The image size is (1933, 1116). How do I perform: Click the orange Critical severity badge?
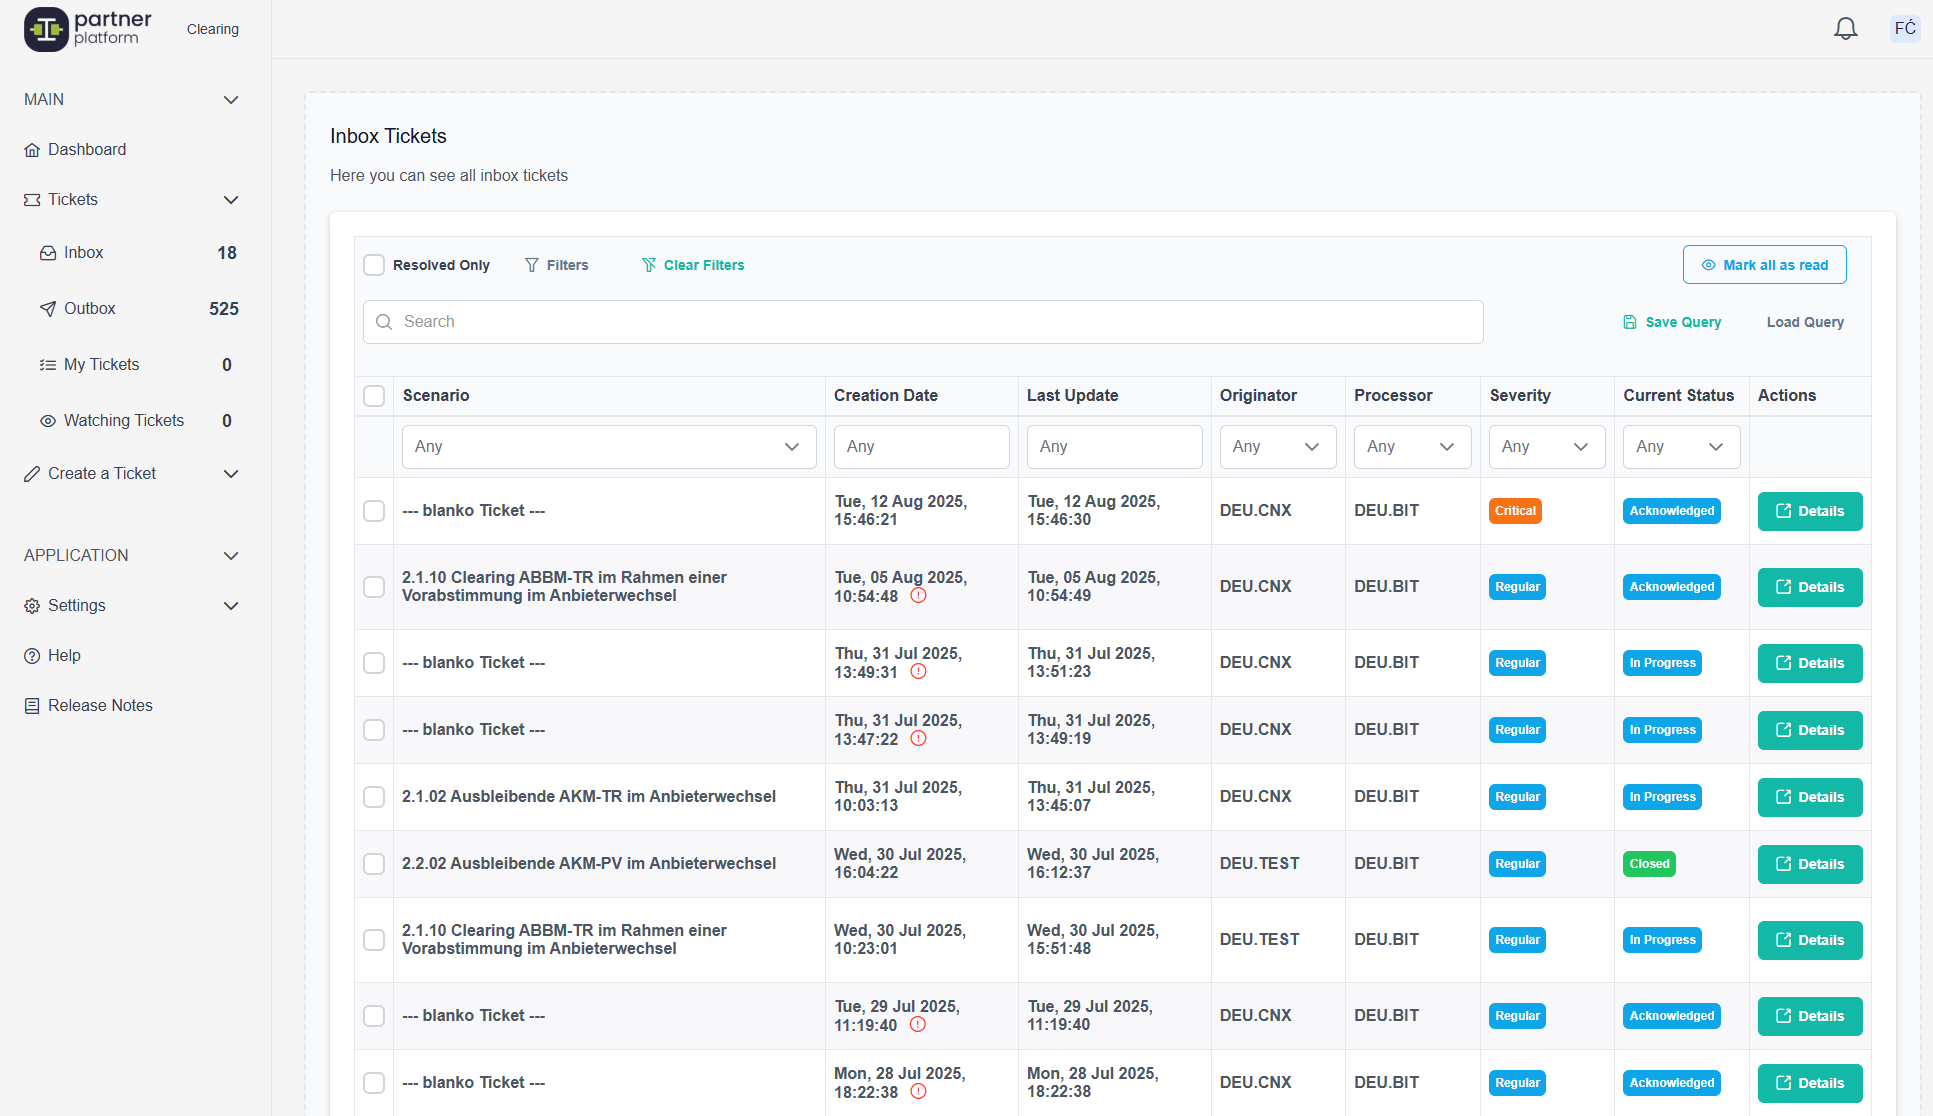point(1515,511)
